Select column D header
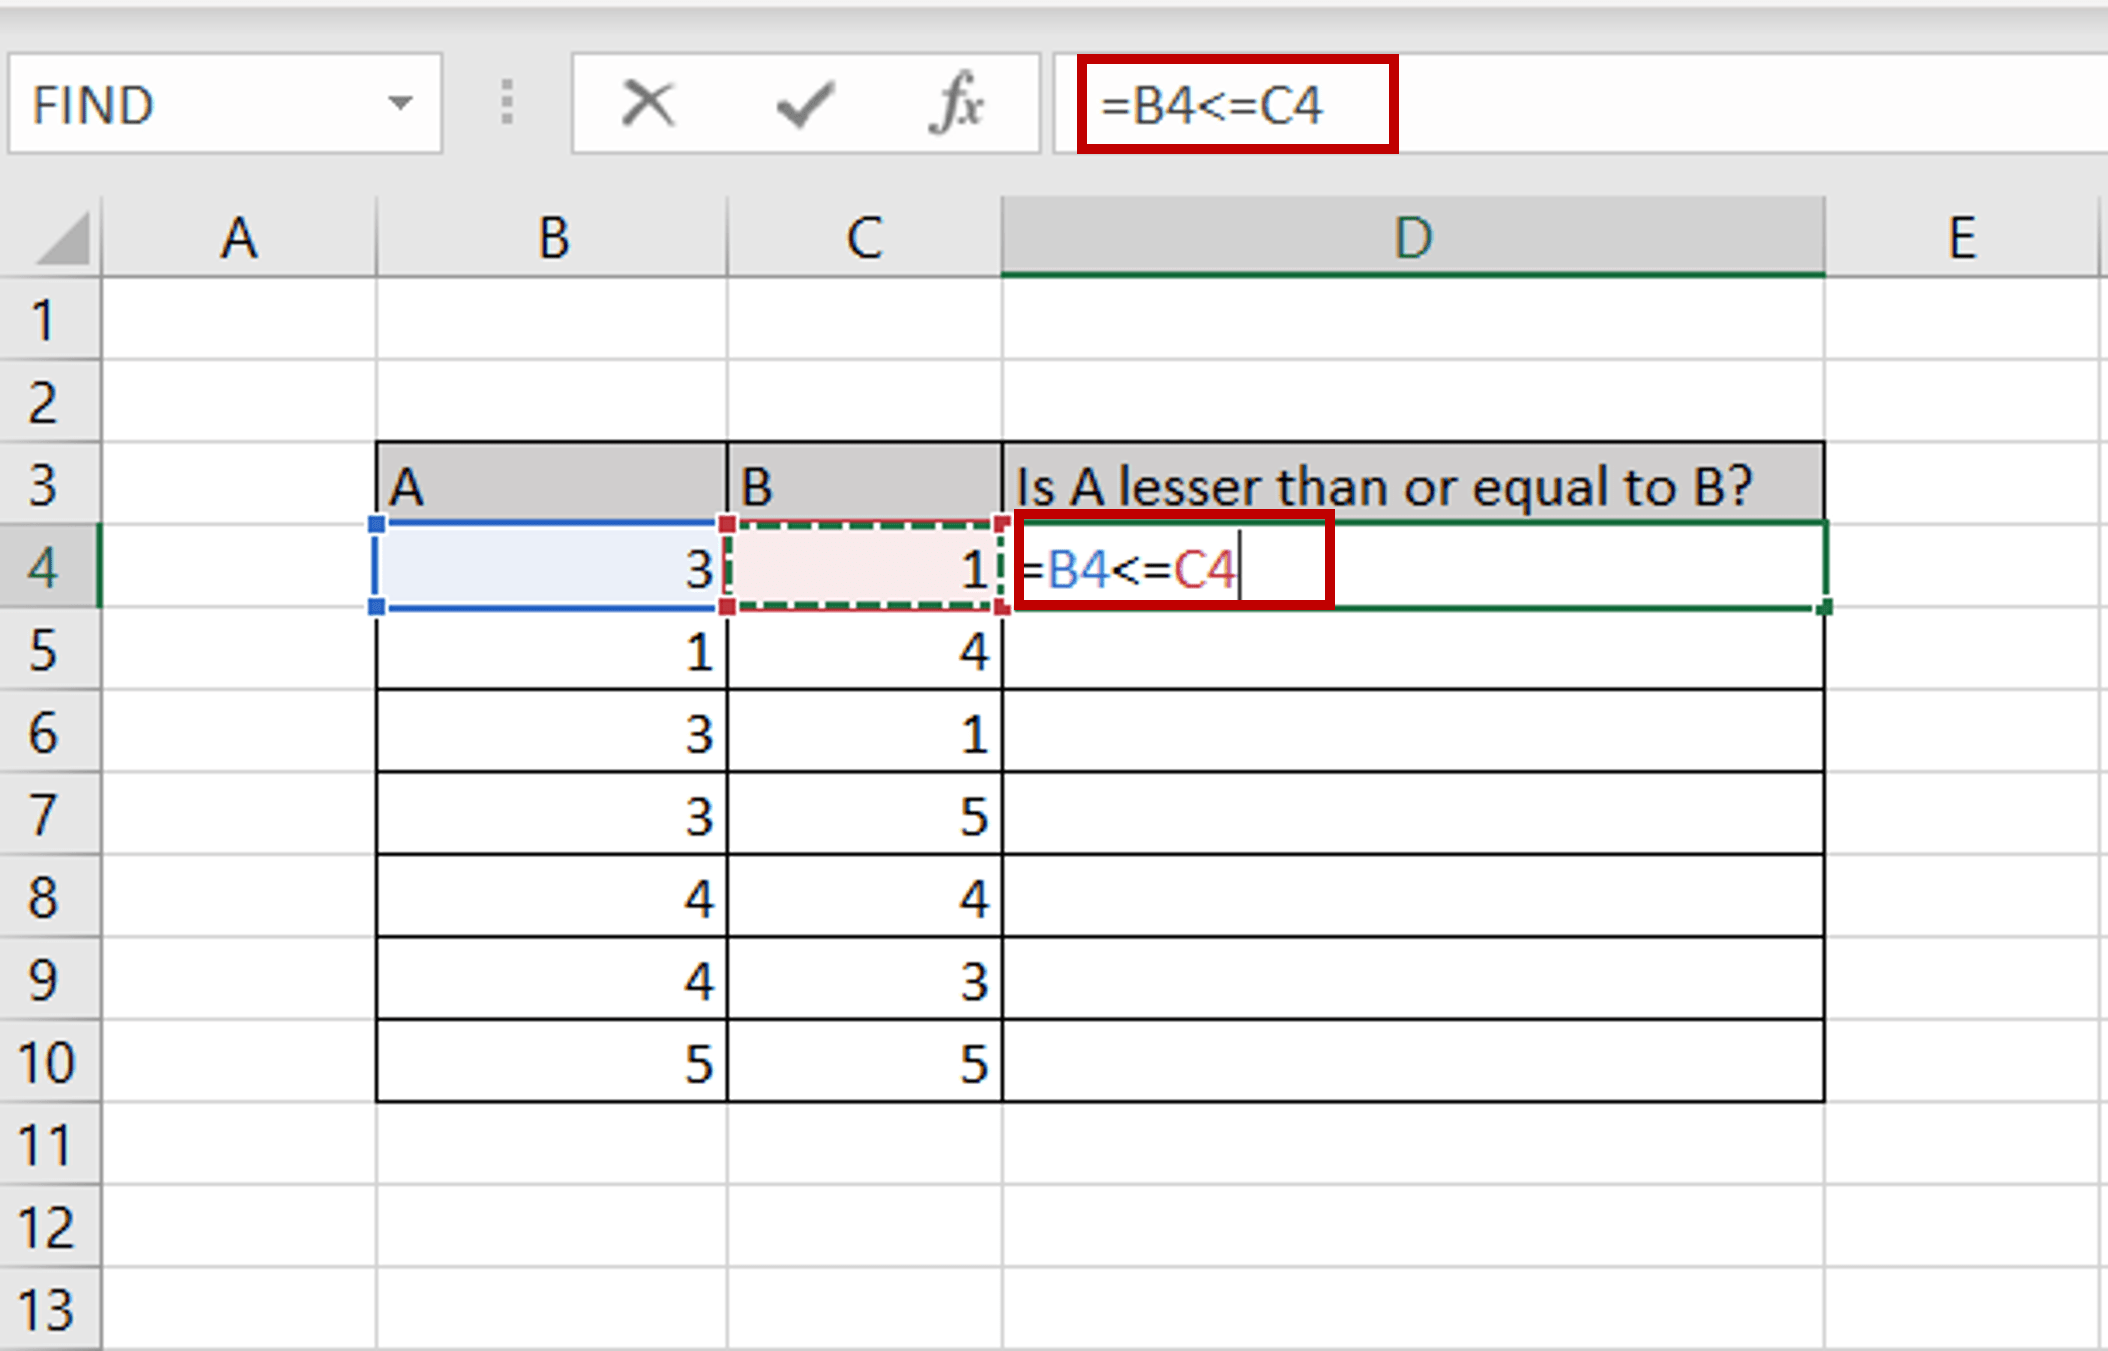Image resolution: width=2108 pixels, height=1351 pixels. pyautogui.click(x=1413, y=237)
